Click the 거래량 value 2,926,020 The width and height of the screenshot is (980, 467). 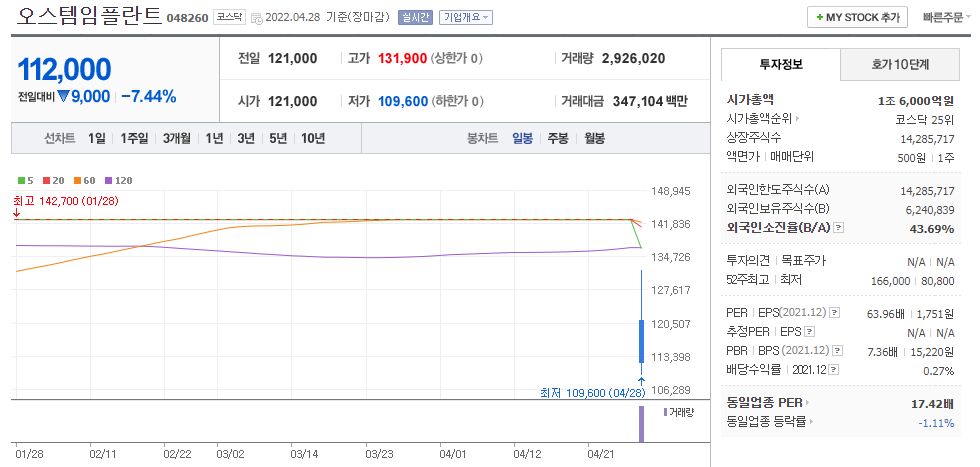[634, 59]
